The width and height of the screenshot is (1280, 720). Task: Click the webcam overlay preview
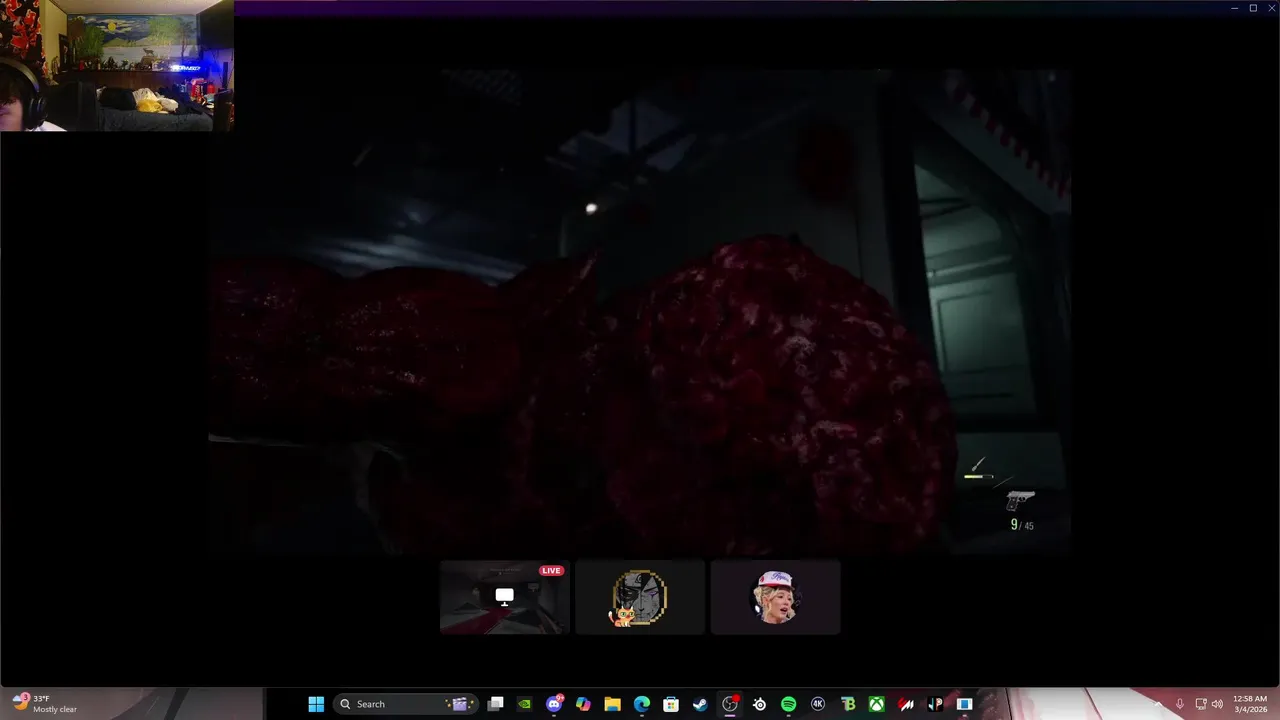point(117,66)
